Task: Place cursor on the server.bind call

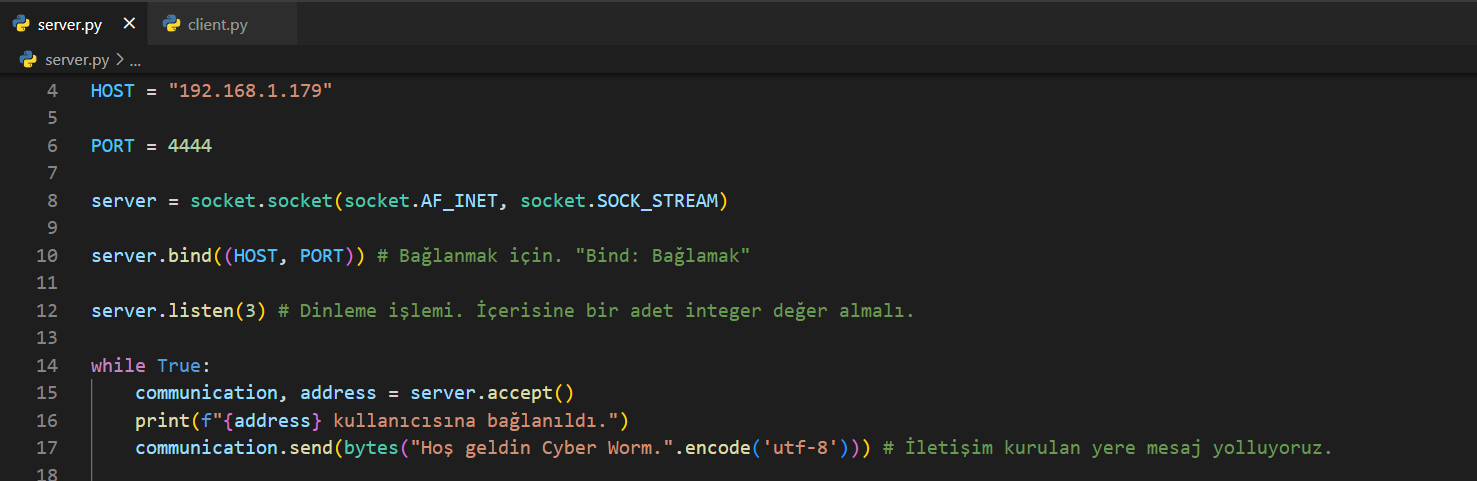Action: pos(189,256)
